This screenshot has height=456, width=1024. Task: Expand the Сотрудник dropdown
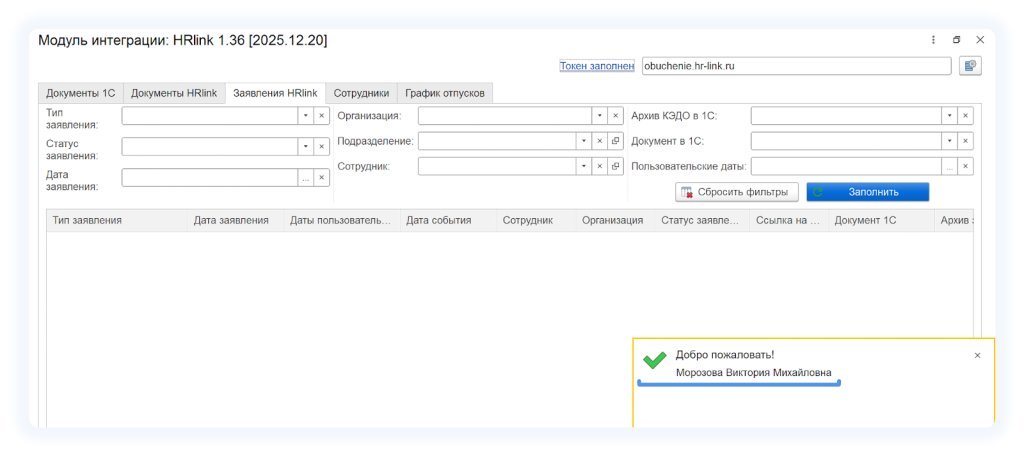tap(584, 167)
